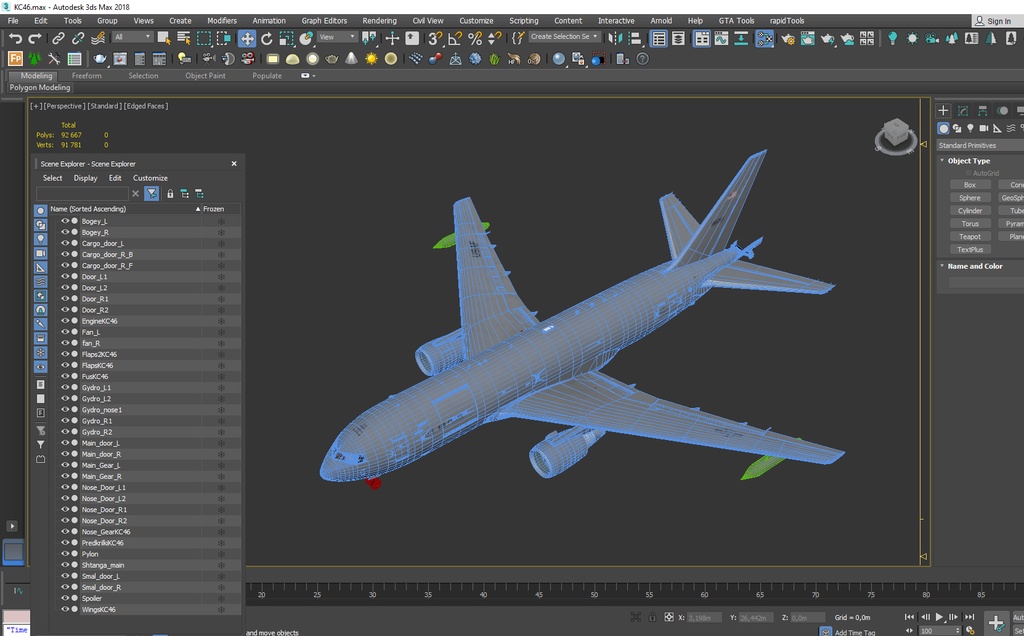
Task: Open the Modifiers menu
Action: click(x=222, y=20)
